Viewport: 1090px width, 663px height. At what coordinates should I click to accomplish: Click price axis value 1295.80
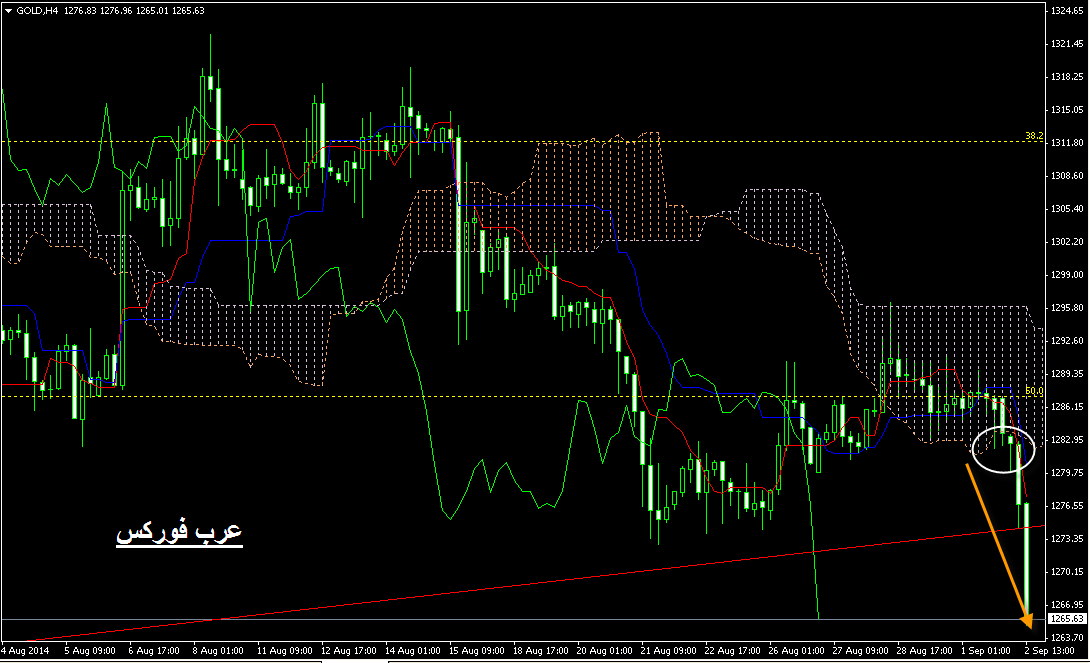click(1067, 308)
